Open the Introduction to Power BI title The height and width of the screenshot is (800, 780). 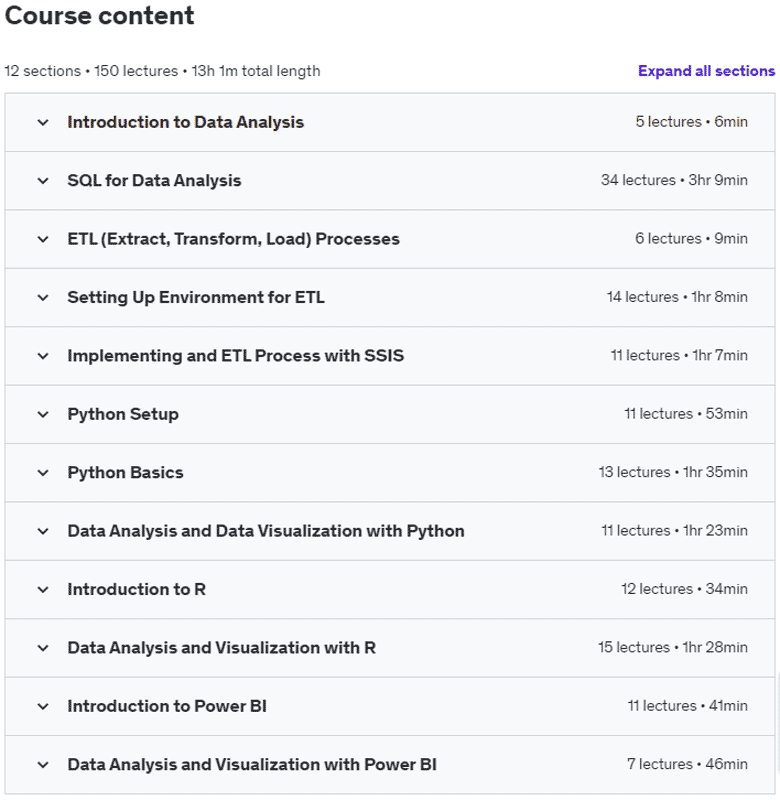point(167,706)
